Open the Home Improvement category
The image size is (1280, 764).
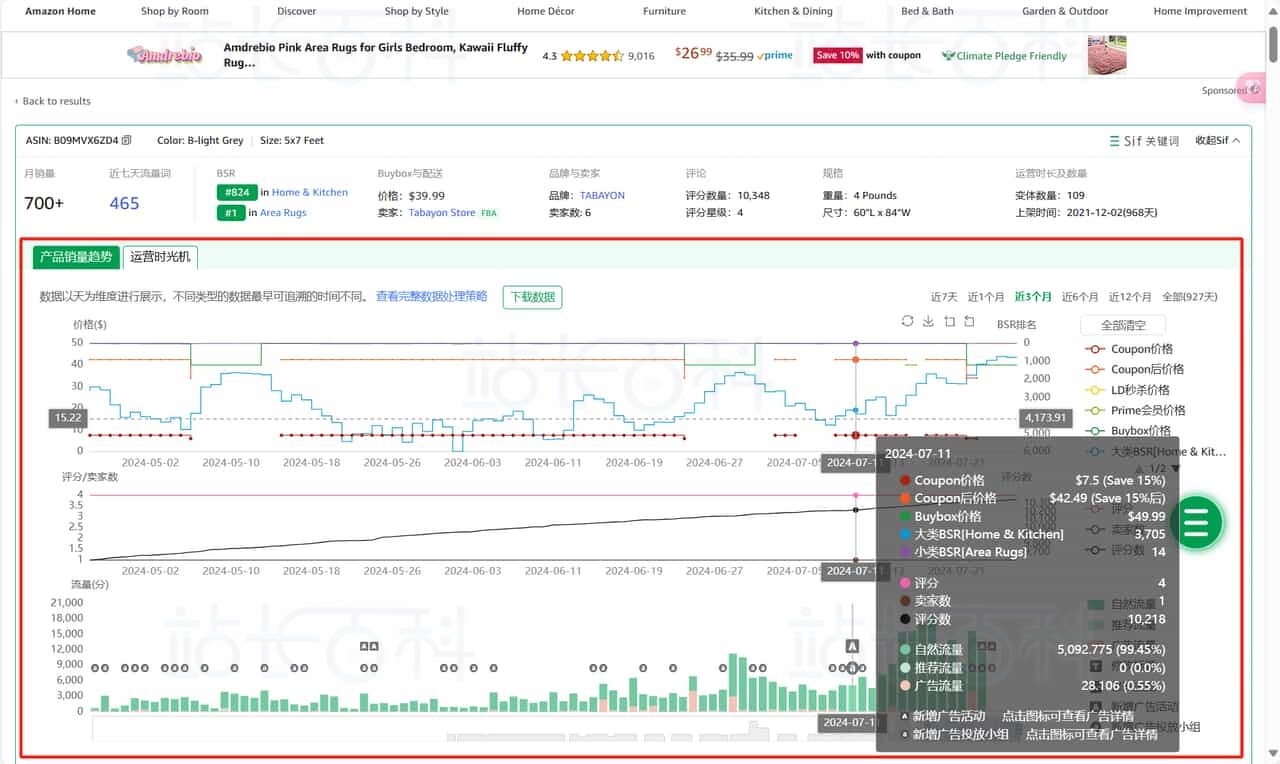pos(1201,12)
